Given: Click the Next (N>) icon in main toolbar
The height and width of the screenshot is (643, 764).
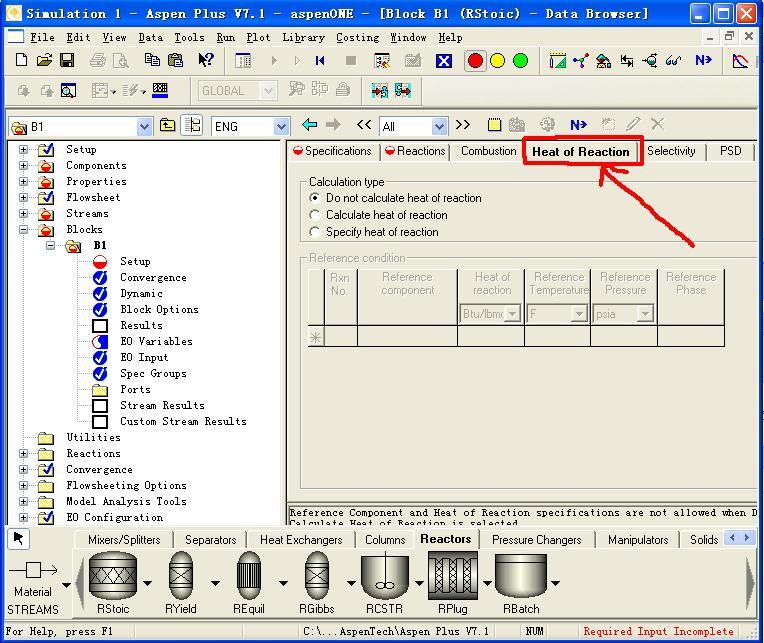Looking at the screenshot, I should click(703, 60).
